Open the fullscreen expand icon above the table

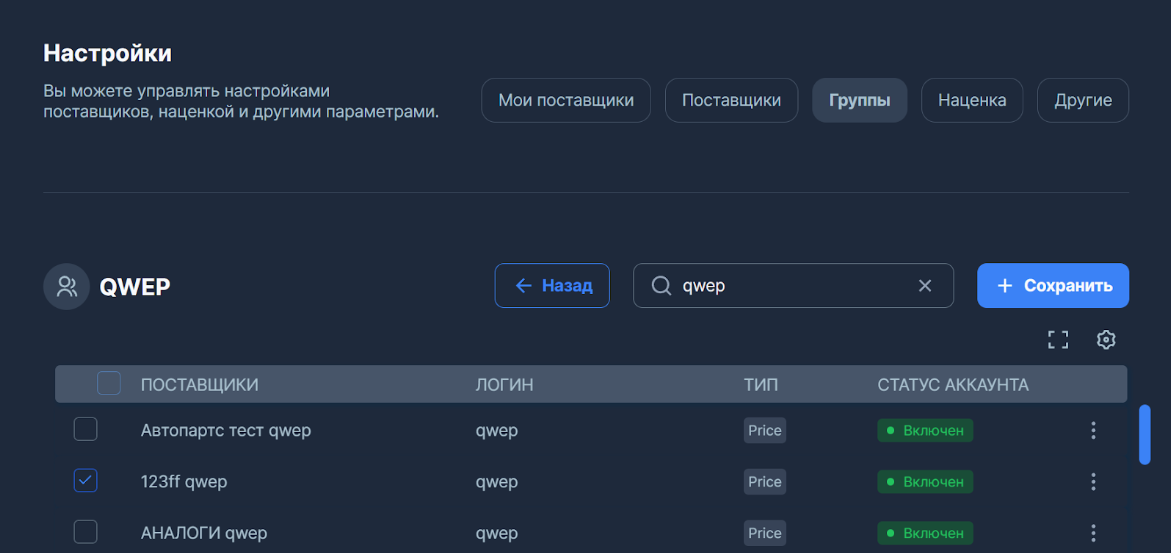1057,340
